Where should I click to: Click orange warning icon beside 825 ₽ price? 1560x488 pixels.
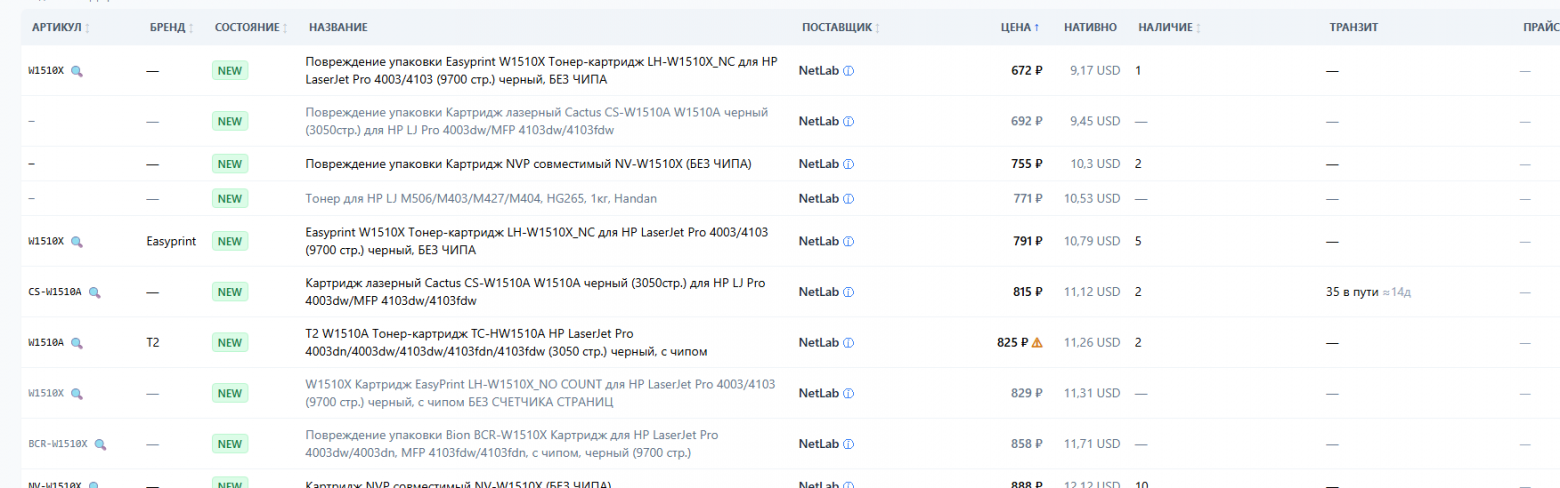click(1037, 342)
